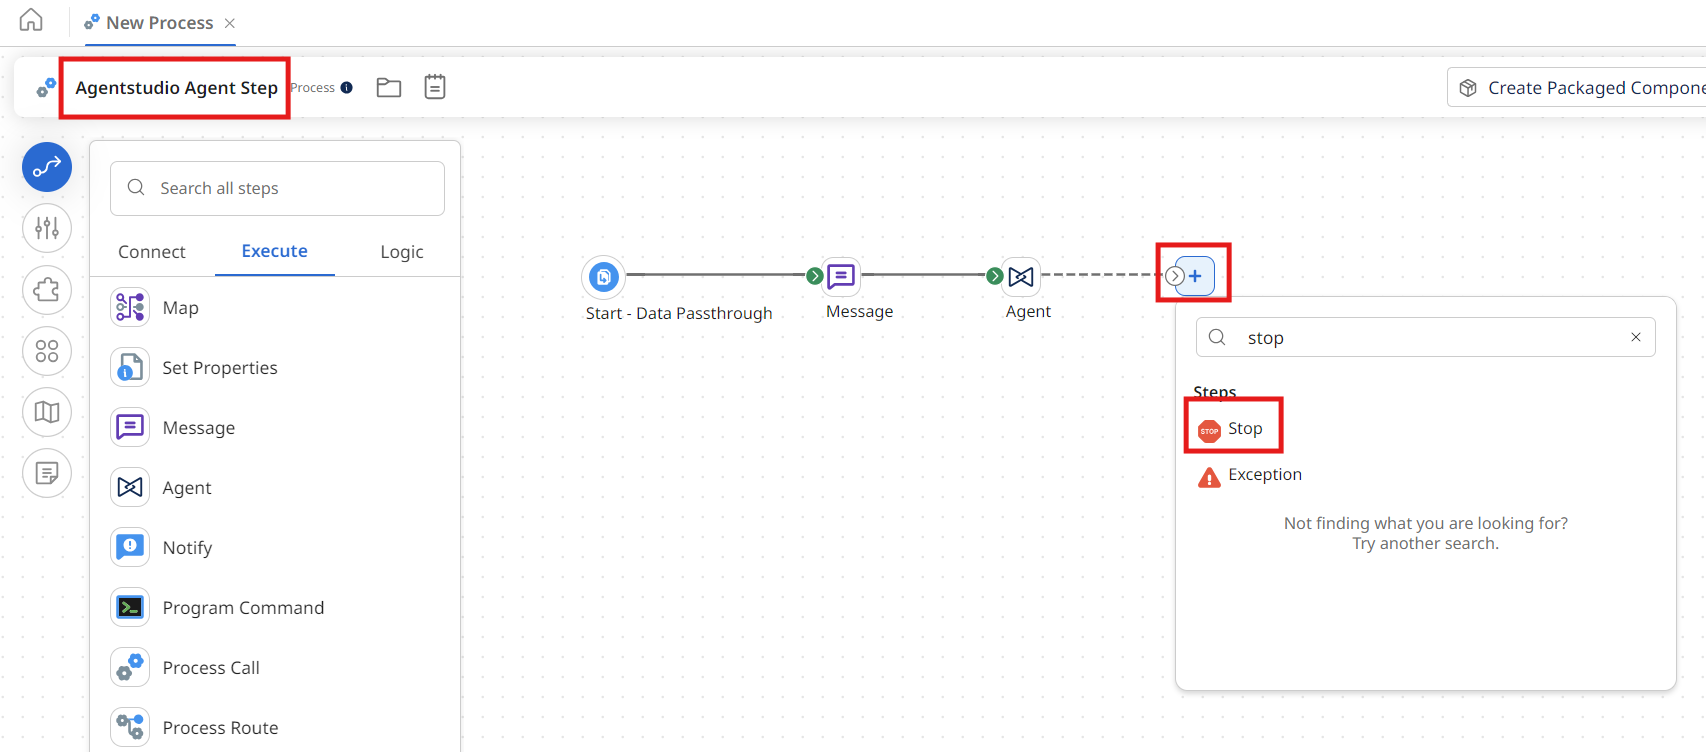Screen dimensions: 1706x752
Task: Add a step with the plus button
Action: [x=1195, y=276]
